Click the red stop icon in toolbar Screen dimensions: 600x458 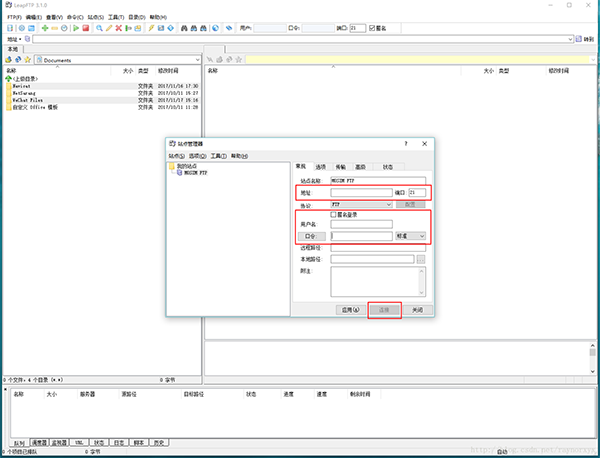(x=86, y=28)
